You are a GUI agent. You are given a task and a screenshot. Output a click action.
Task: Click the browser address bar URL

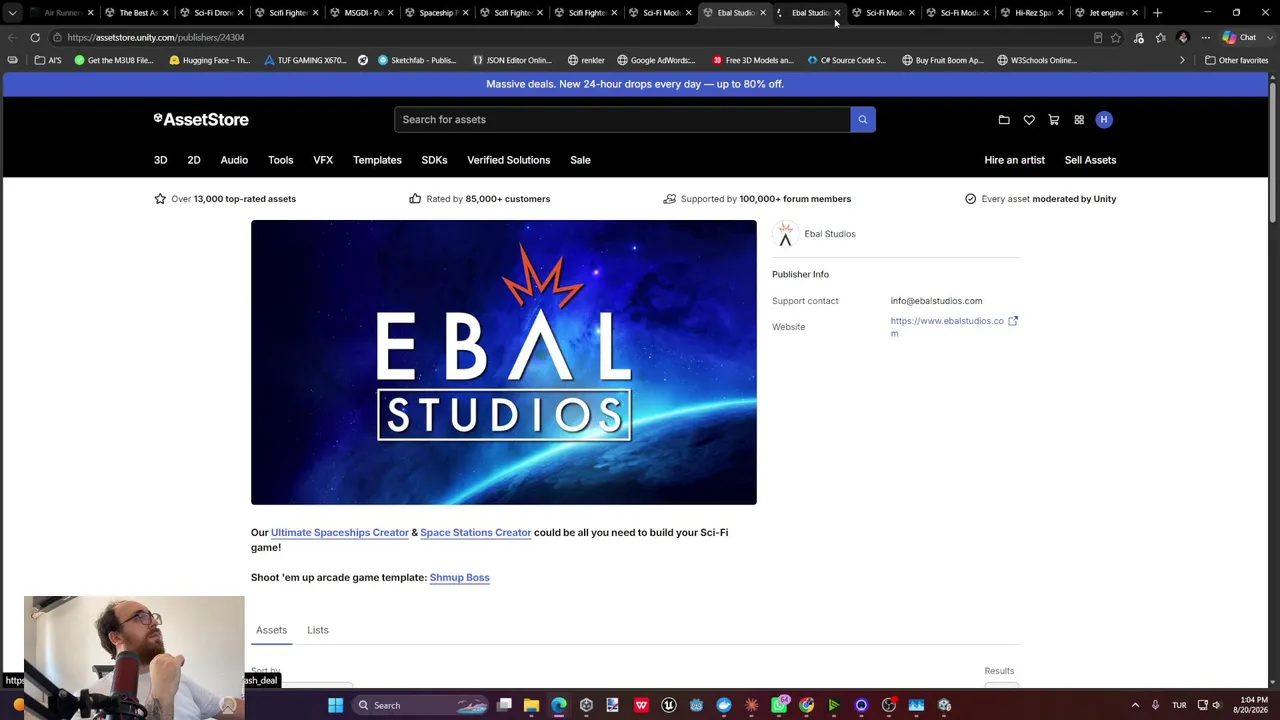156,38
